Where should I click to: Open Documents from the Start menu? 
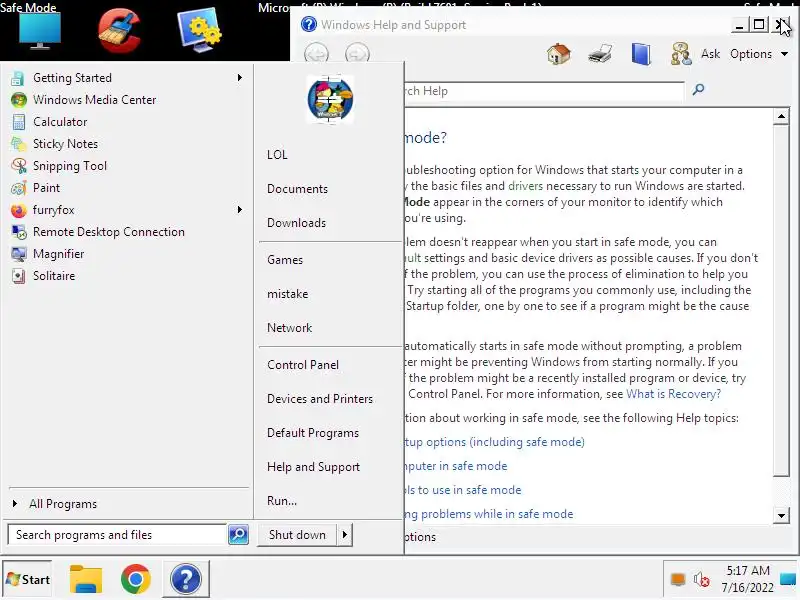tap(297, 189)
